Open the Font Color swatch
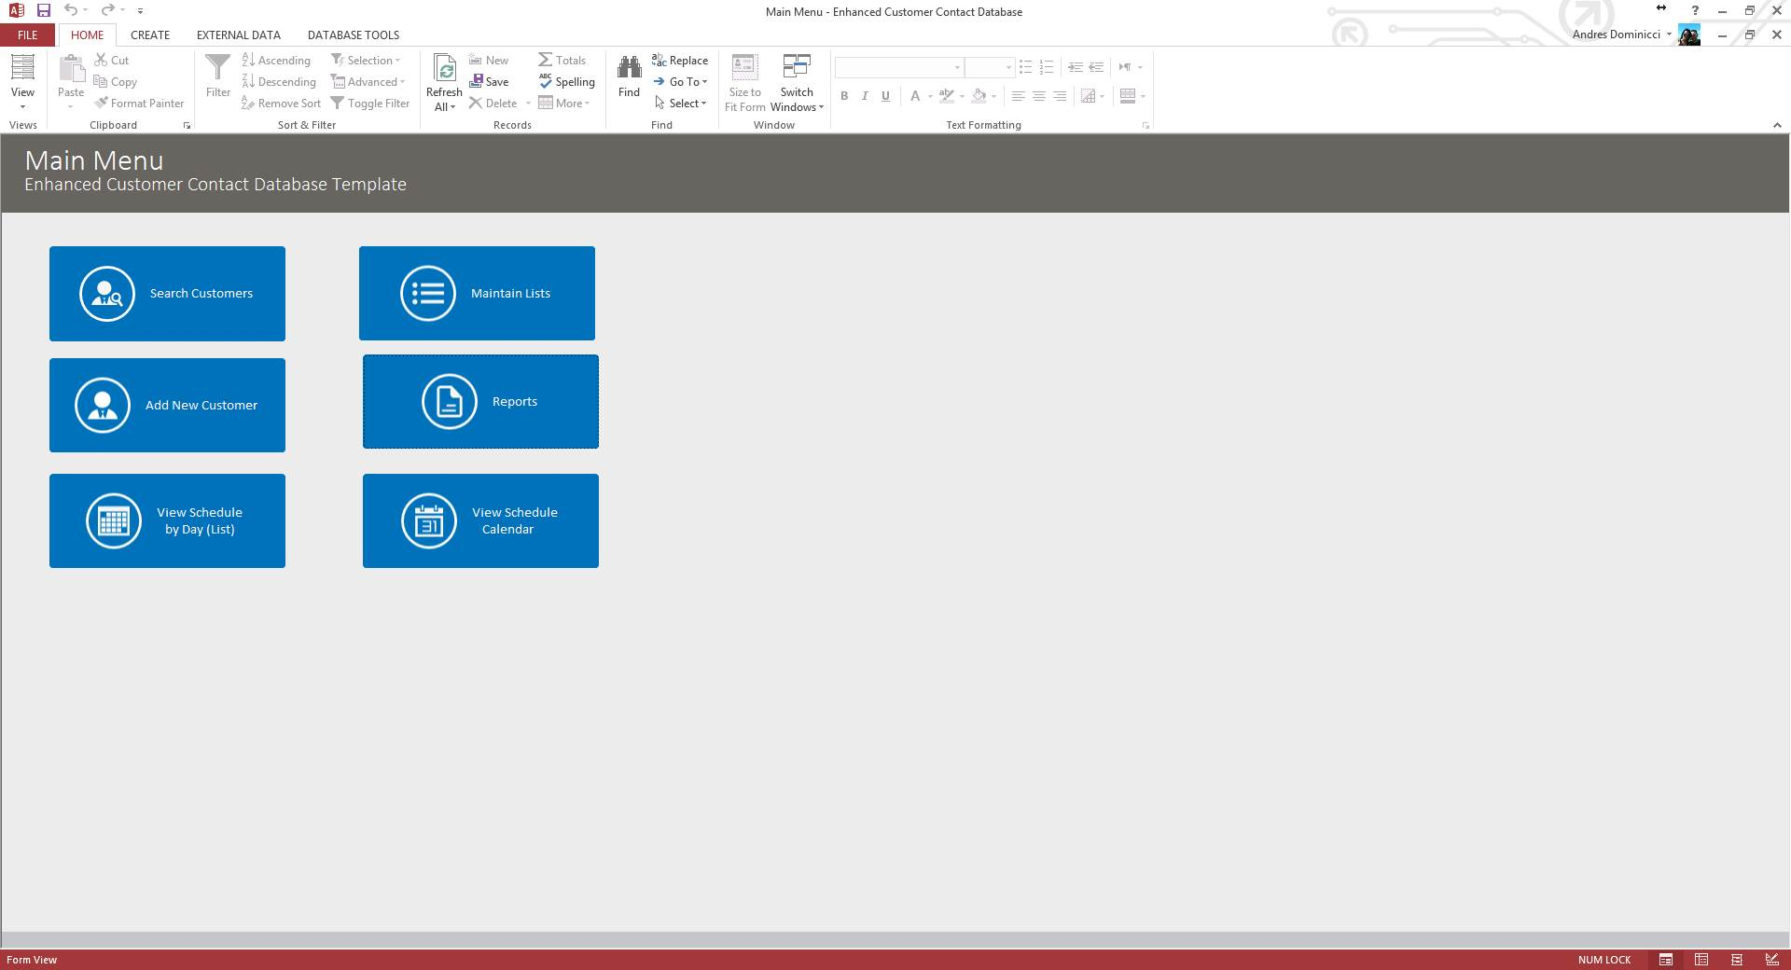The height and width of the screenshot is (970, 1791). (x=916, y=96)
